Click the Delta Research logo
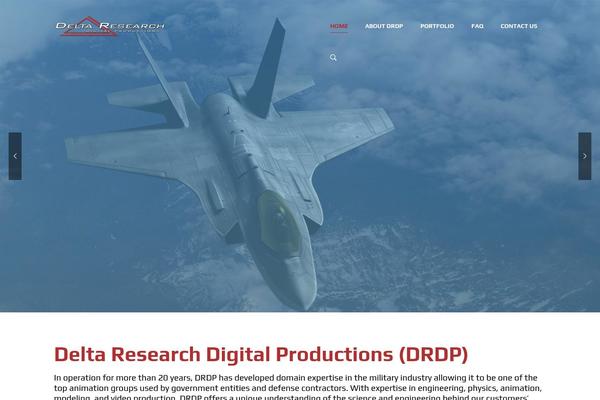This screenshot has height=400, width=600. coord(110,26)
